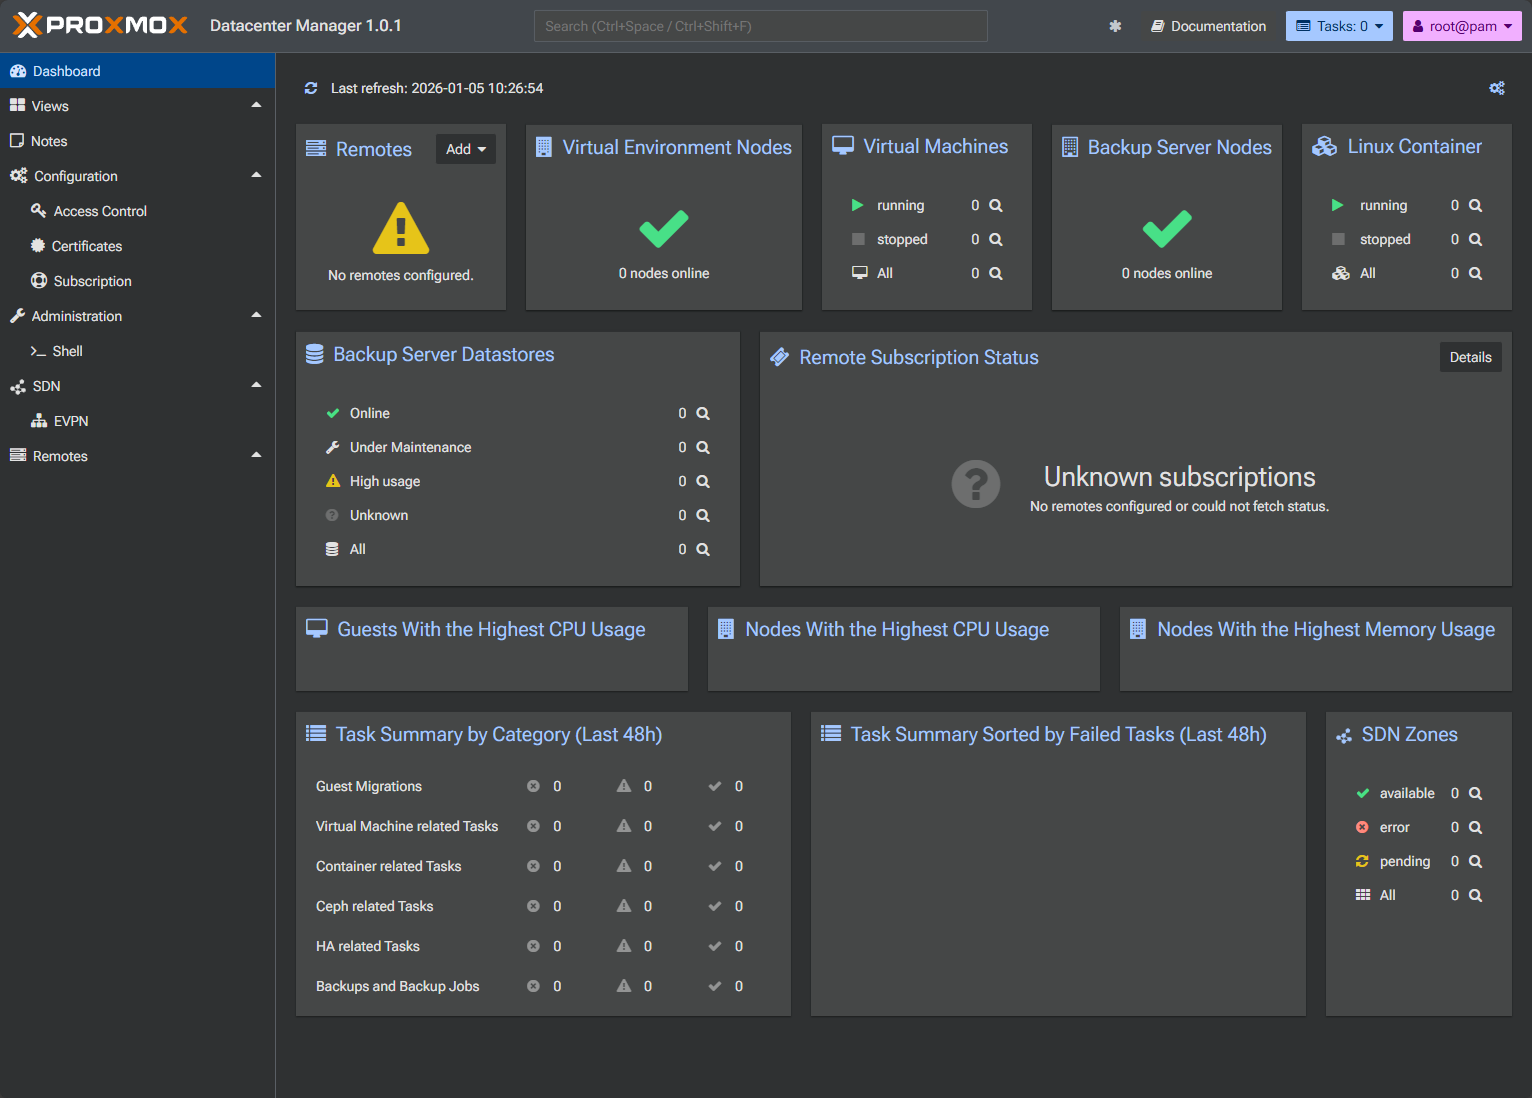
Task: Expand the Remotes sidebar section
Action: pos(257,455)
